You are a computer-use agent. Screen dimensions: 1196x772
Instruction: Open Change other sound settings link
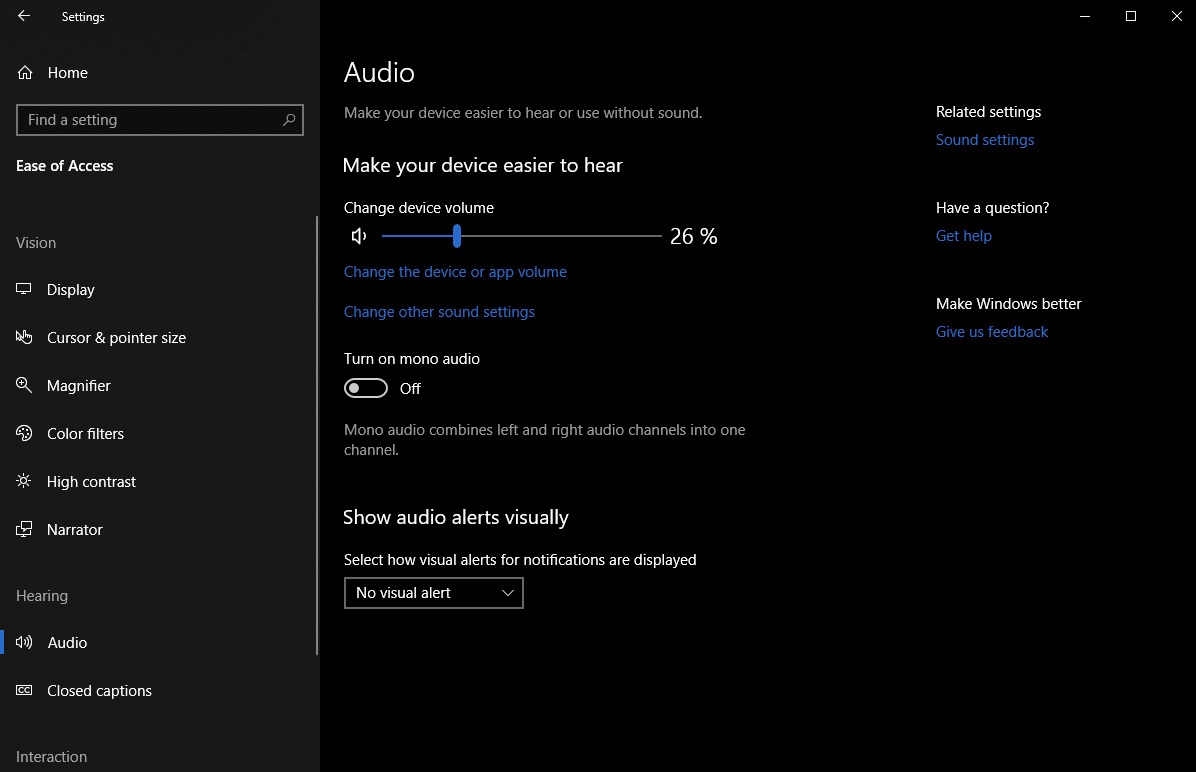click(x=439, y=312)
